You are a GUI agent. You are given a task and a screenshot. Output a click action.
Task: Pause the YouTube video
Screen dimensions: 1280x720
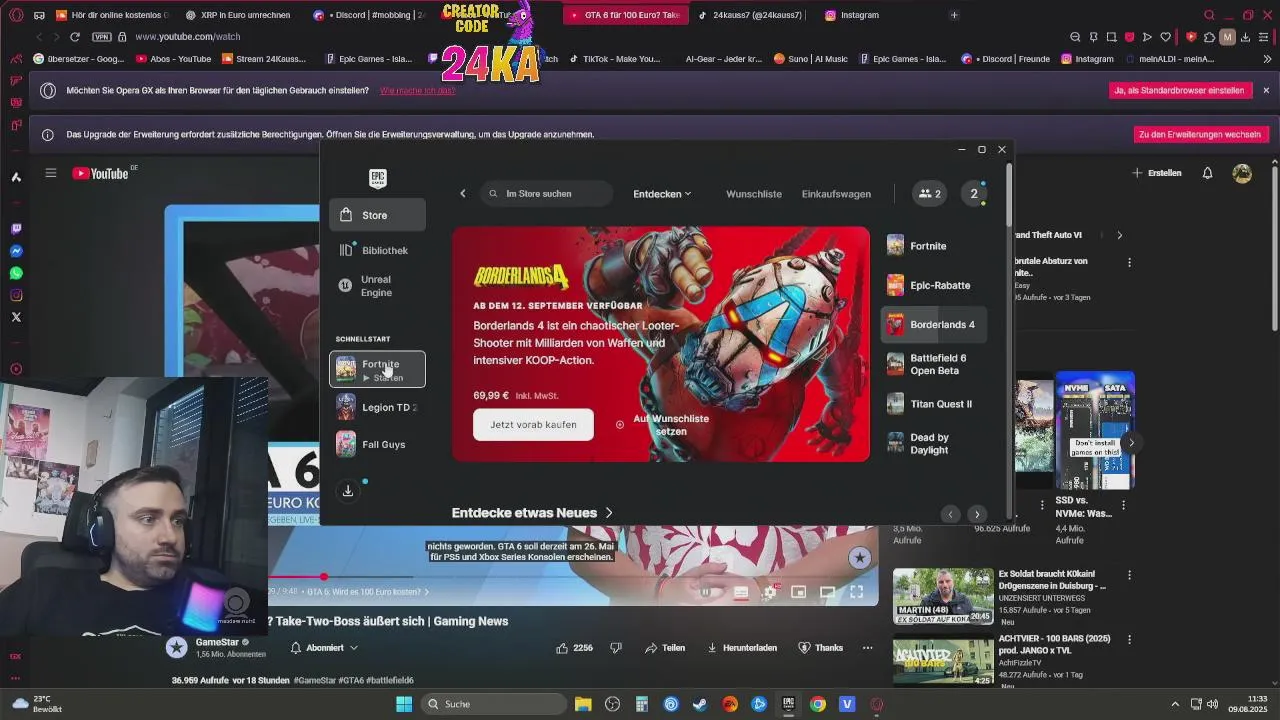(x=706, y=592)
